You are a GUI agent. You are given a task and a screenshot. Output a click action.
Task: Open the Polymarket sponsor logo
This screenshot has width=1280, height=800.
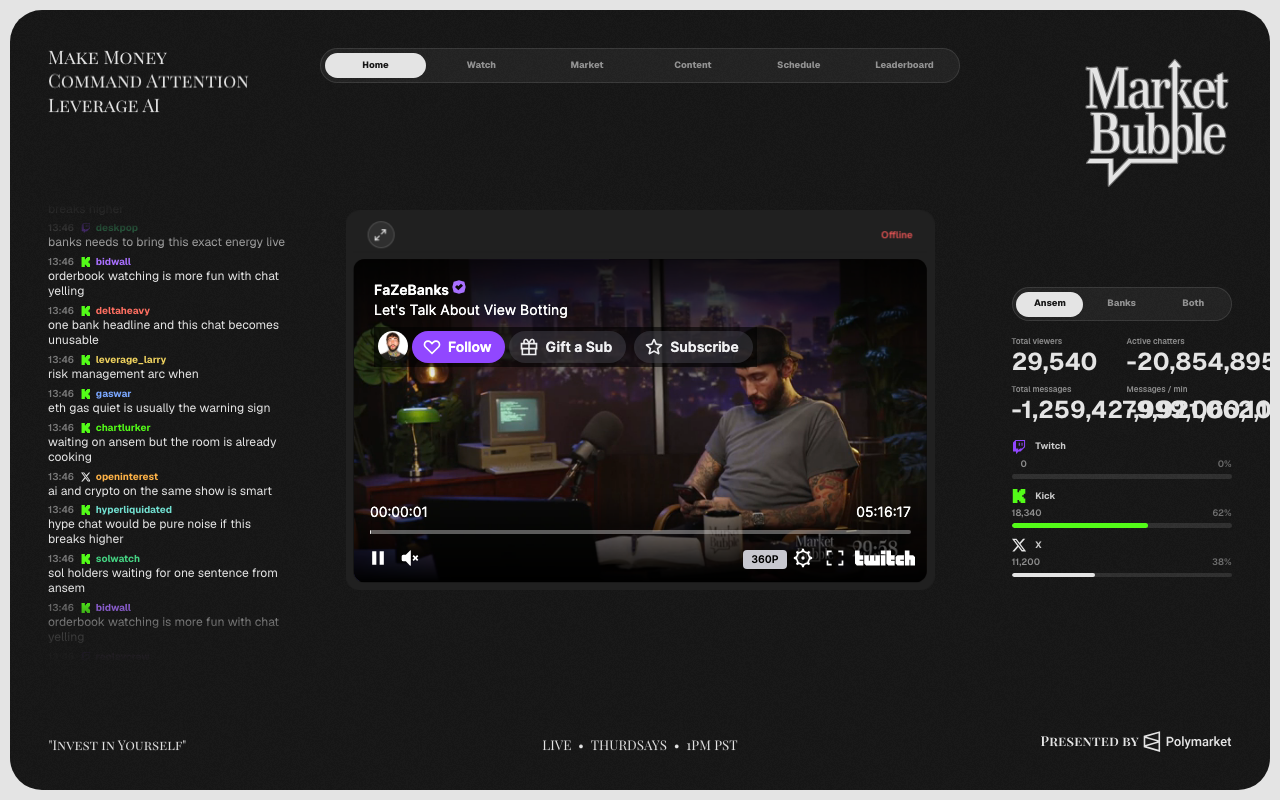pyautogui.click(x=1187, y=741)
